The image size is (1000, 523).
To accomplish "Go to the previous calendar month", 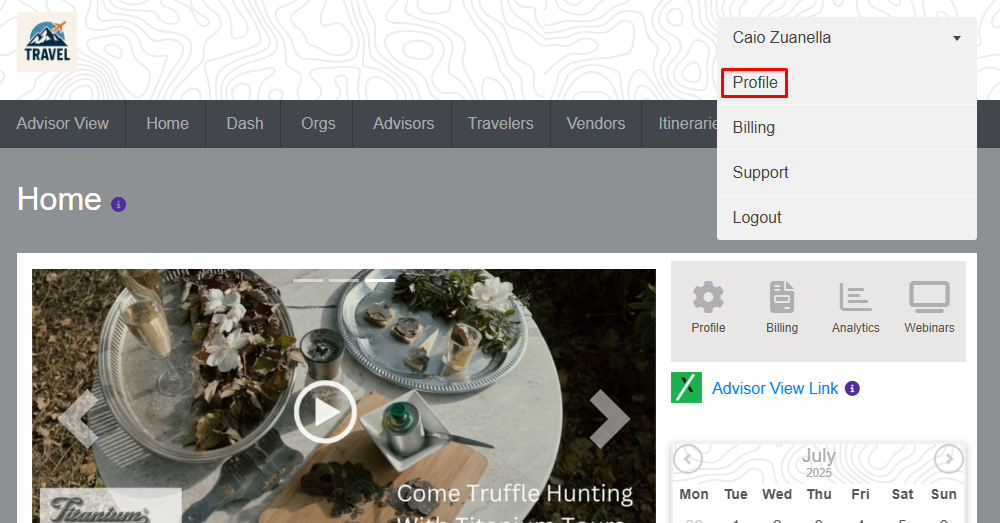I will pyautogui.click(x=688, y=459).
